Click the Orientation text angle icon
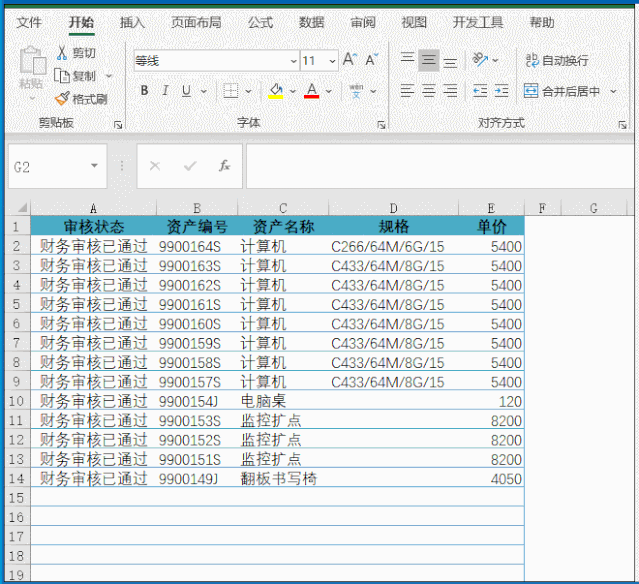This screenshot has width=639, height=584. [480, 60]
